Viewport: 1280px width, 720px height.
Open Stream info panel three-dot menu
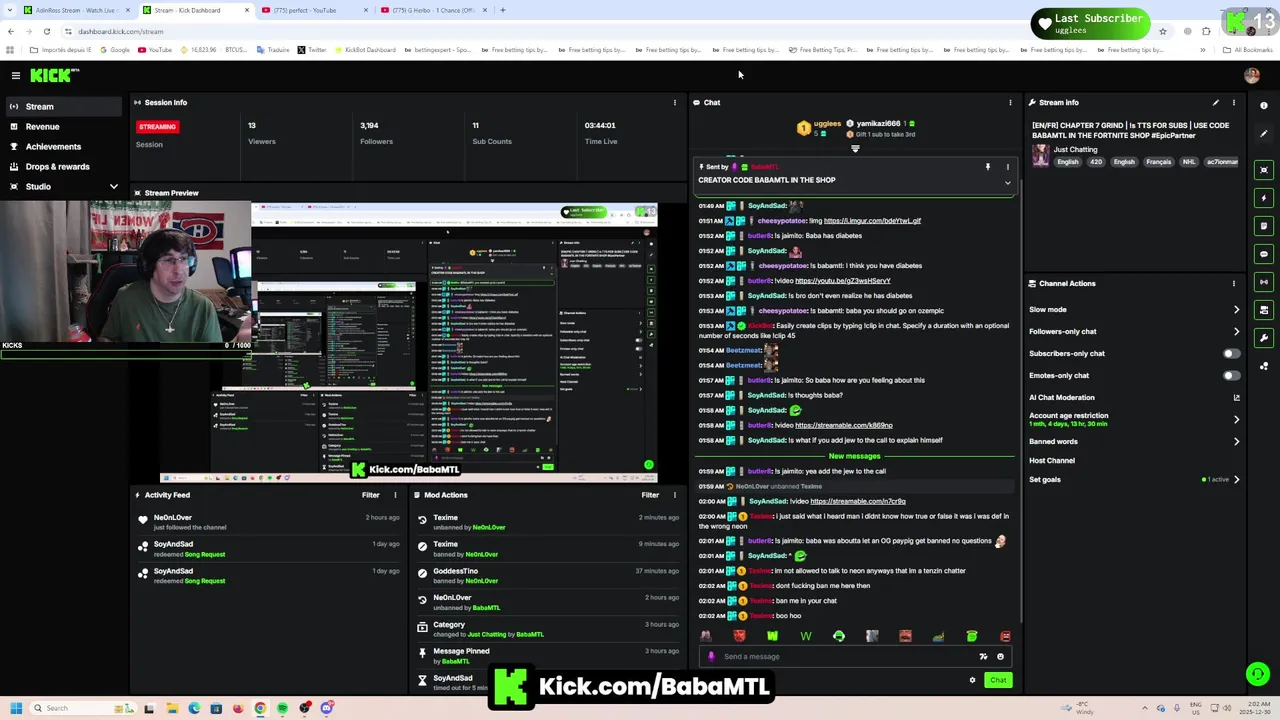1234,102
